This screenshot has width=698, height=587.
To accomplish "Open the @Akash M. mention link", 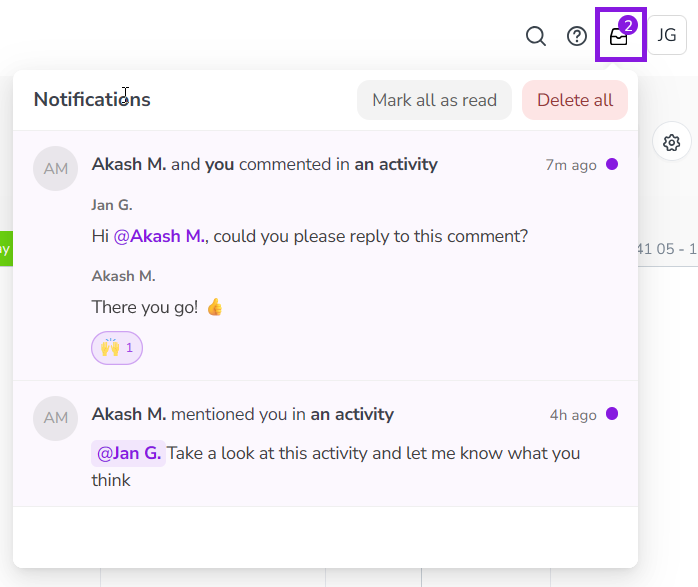I will pyautogui.click(x=159, y=236).
